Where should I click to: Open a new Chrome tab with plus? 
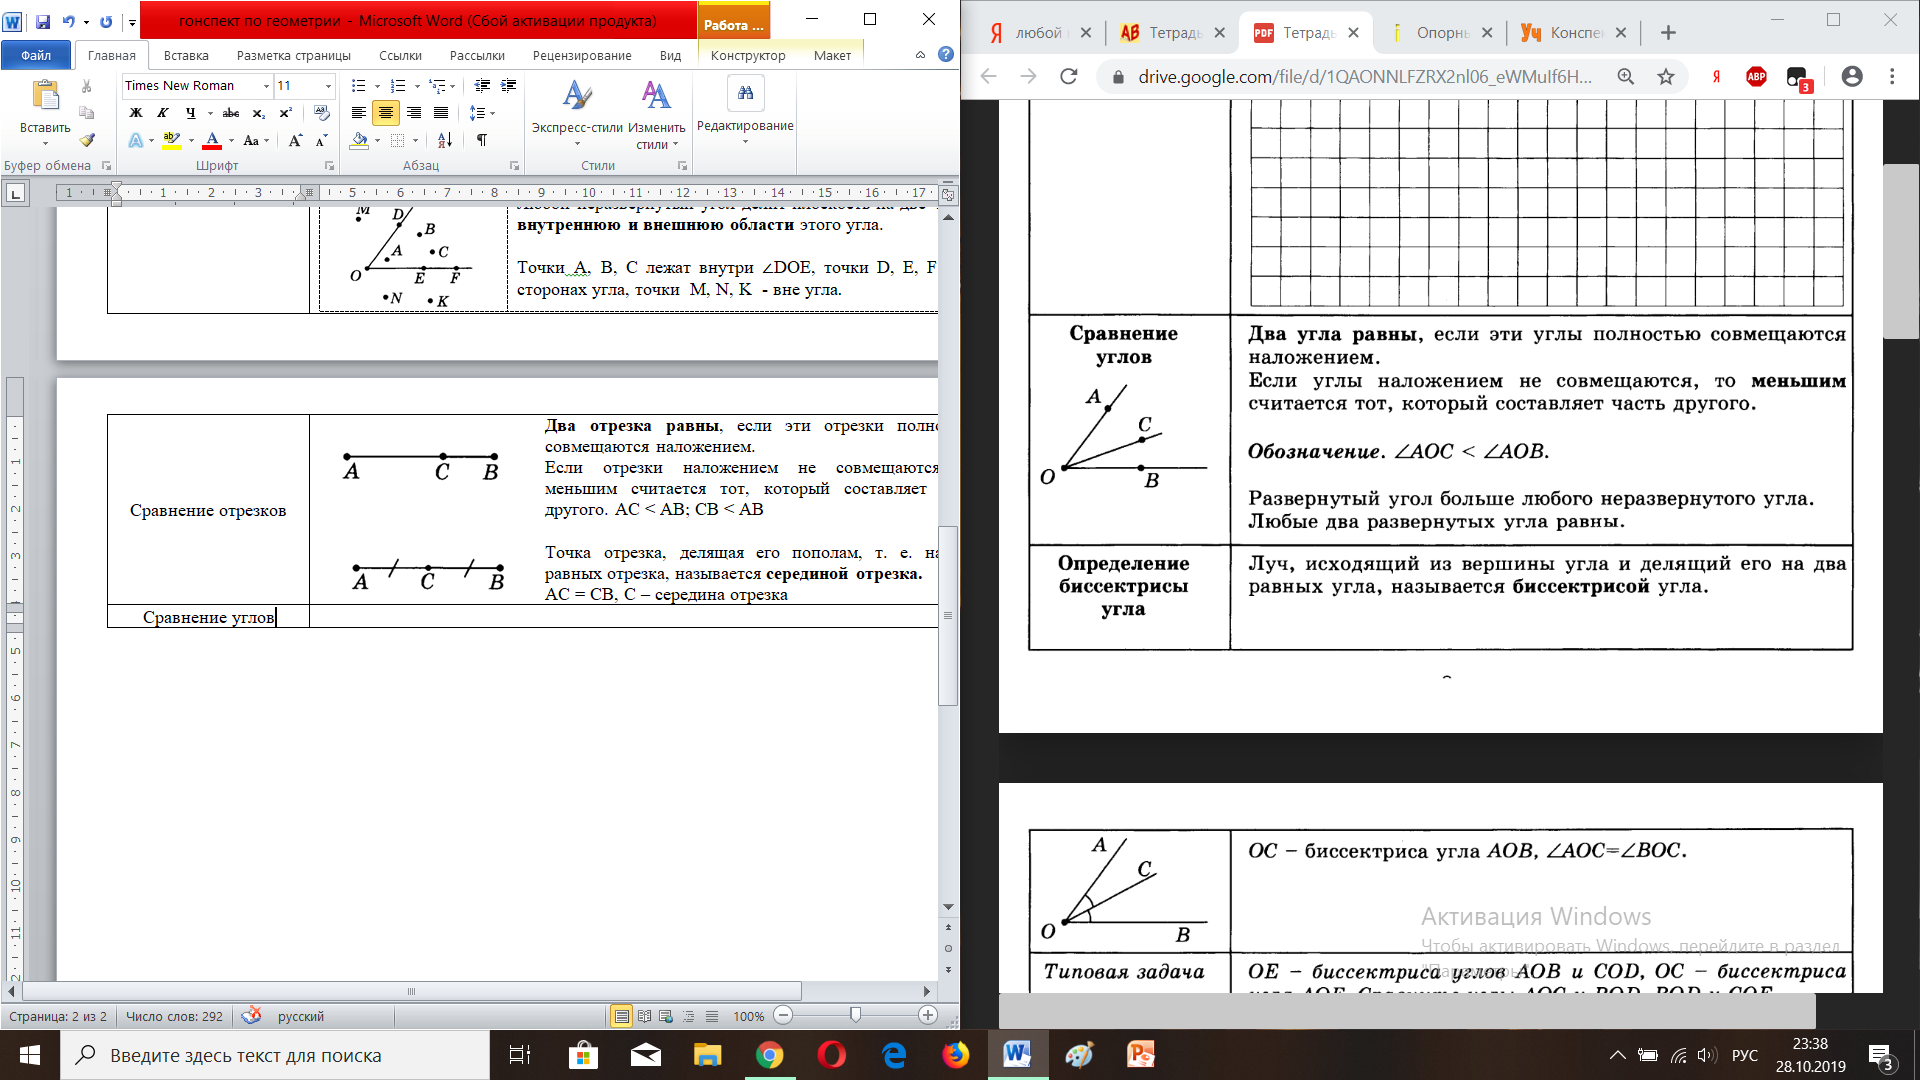pyautogui.click(x=1668, y=33)
